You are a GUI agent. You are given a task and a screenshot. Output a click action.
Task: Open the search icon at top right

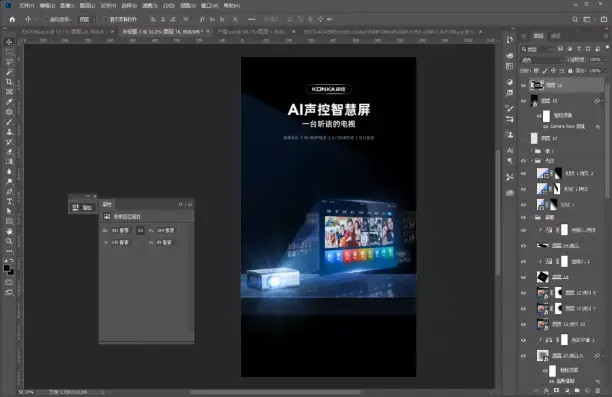pos(575,19)
